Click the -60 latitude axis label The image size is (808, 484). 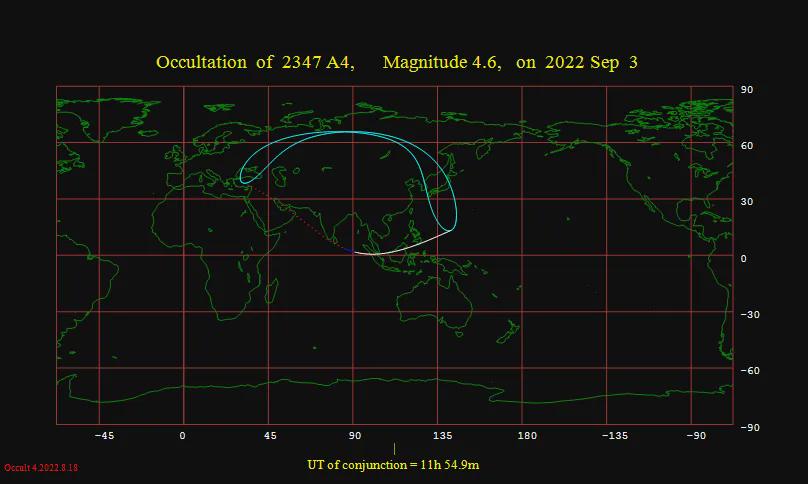[748, 371]
